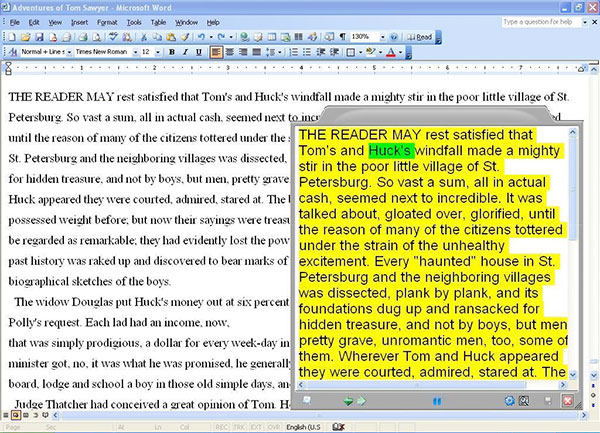This screenshot has height=433, width=600.
Task: Activate the Format Painter brush
Action: [x=185, y=37]
